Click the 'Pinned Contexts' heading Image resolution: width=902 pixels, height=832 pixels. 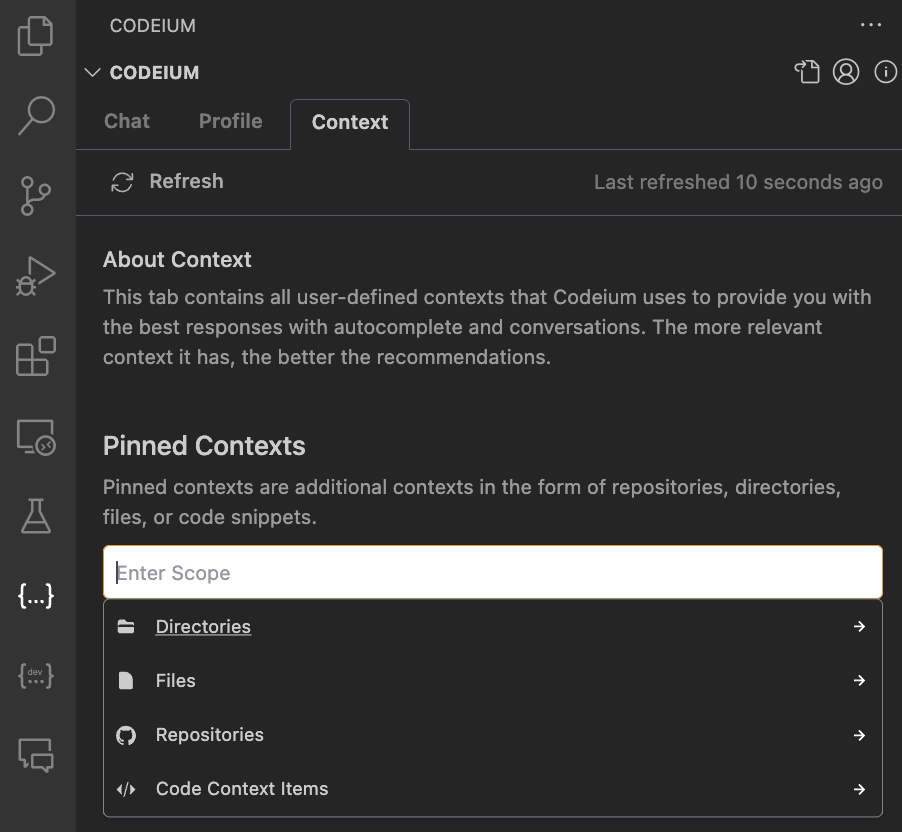[204, 446]
